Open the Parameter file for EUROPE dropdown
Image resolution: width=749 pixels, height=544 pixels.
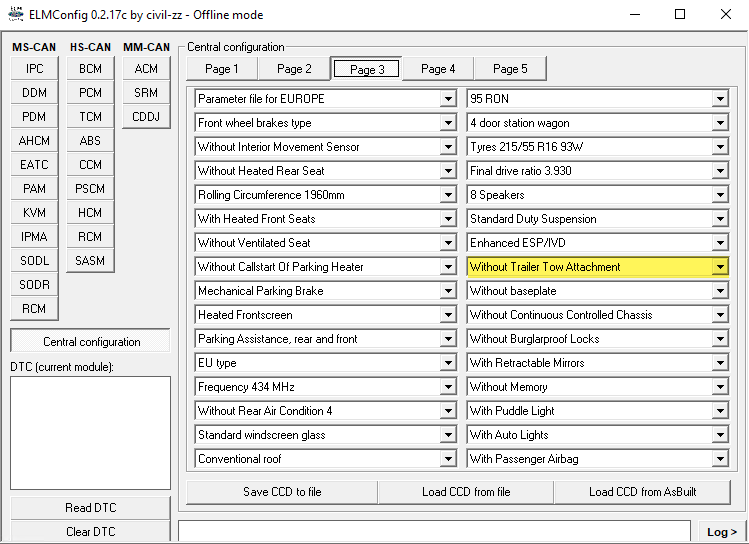tap(447, 99)
